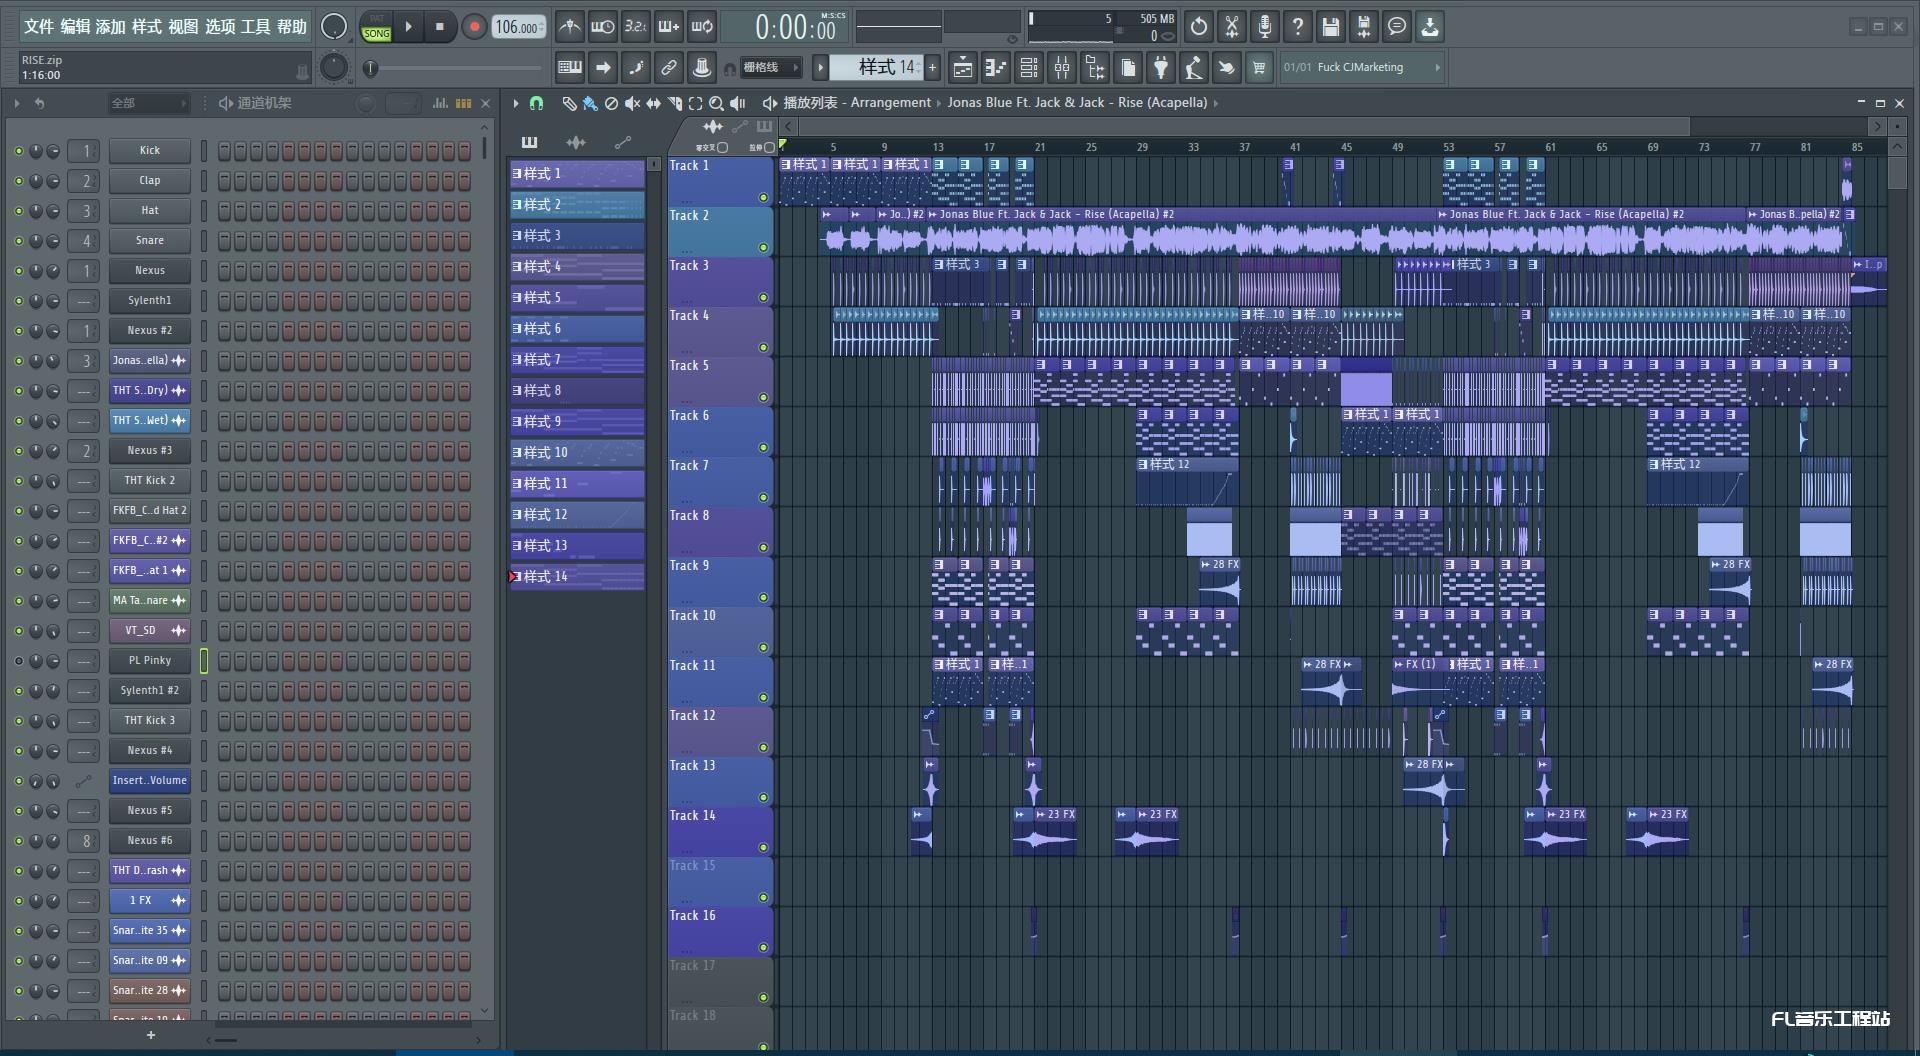Open the channel rack options arrow
The height and width of the screenshot is (1056, 1920).
[17, 103]
